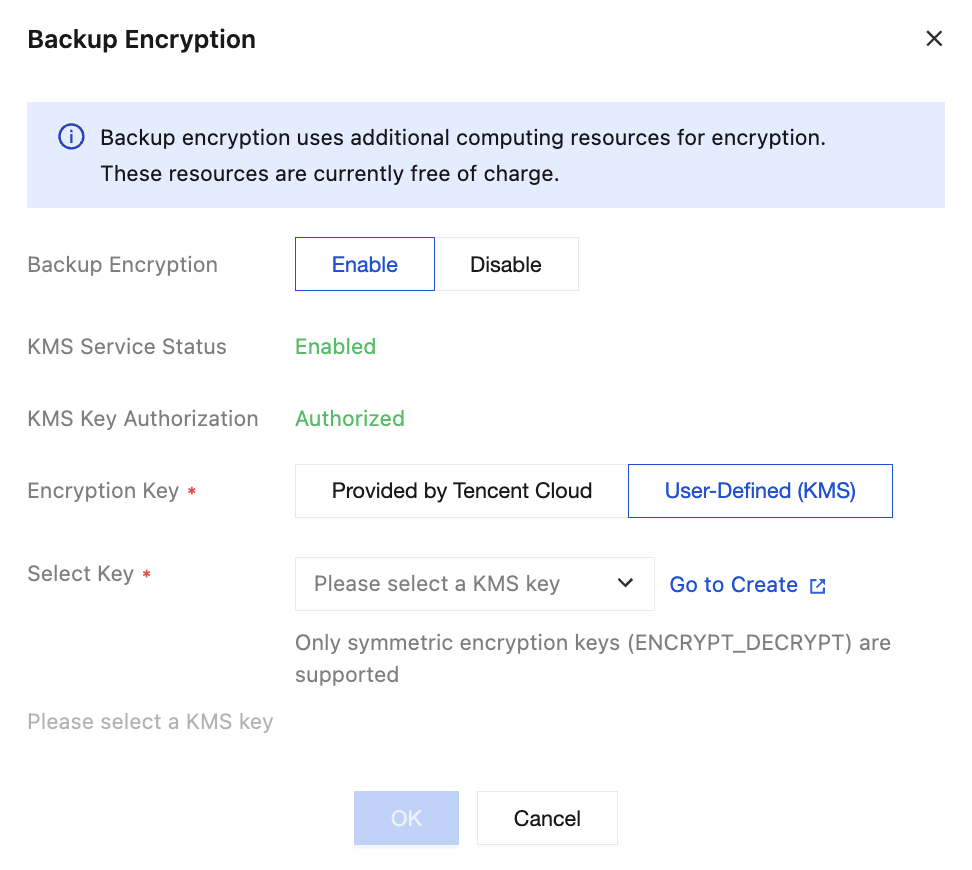This screenshot has height=870, width=972.
Task: Click the green Enabled status text
Action: 335,347
